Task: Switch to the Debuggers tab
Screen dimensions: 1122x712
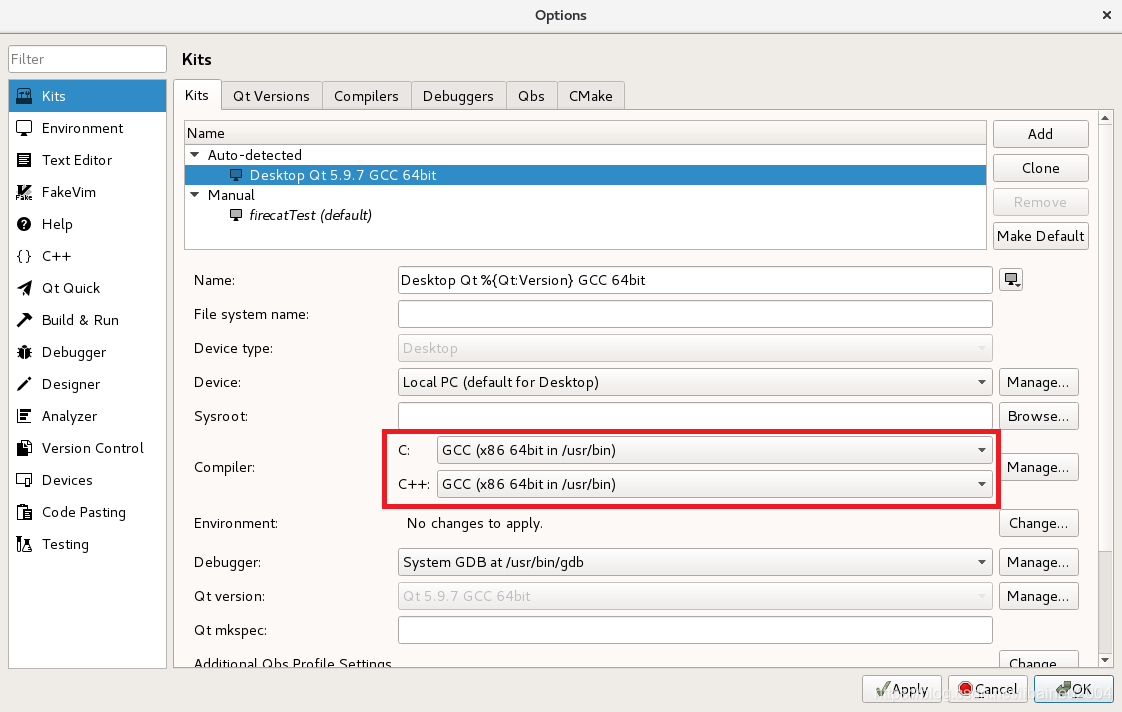Action: pyautogui.click(x=458, y=96)
